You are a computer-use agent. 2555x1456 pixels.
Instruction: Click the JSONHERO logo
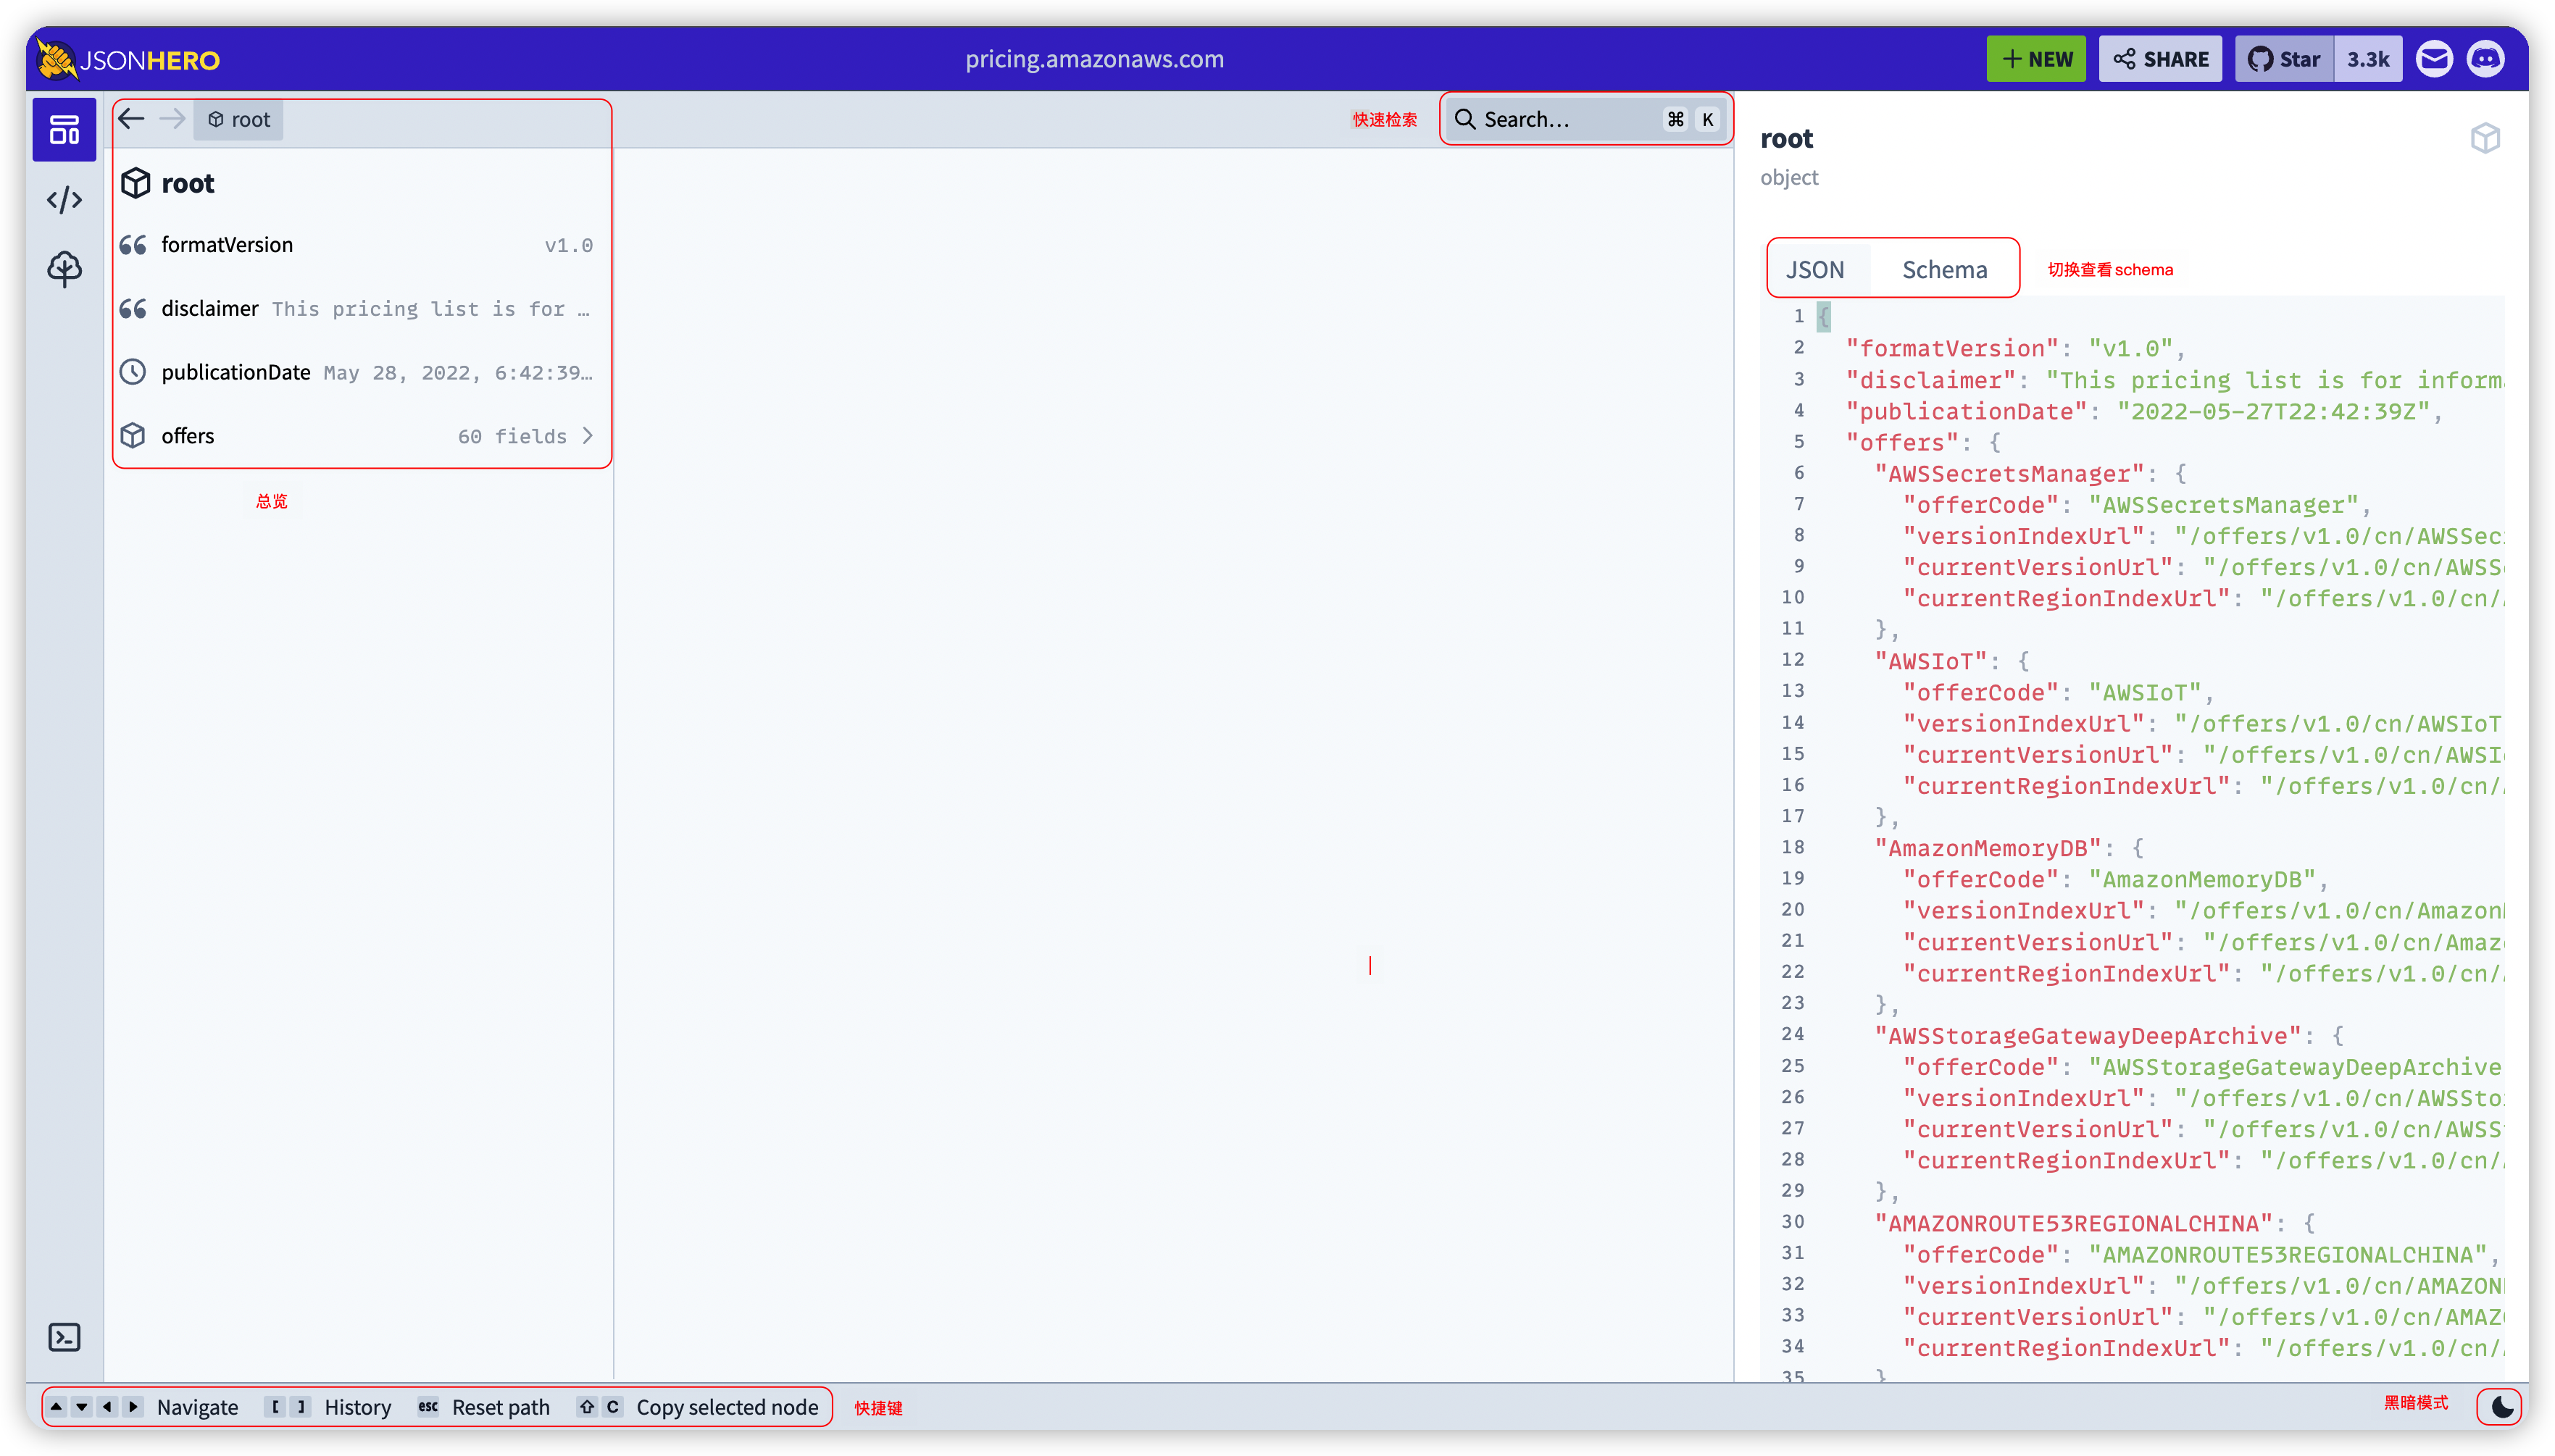129,60
